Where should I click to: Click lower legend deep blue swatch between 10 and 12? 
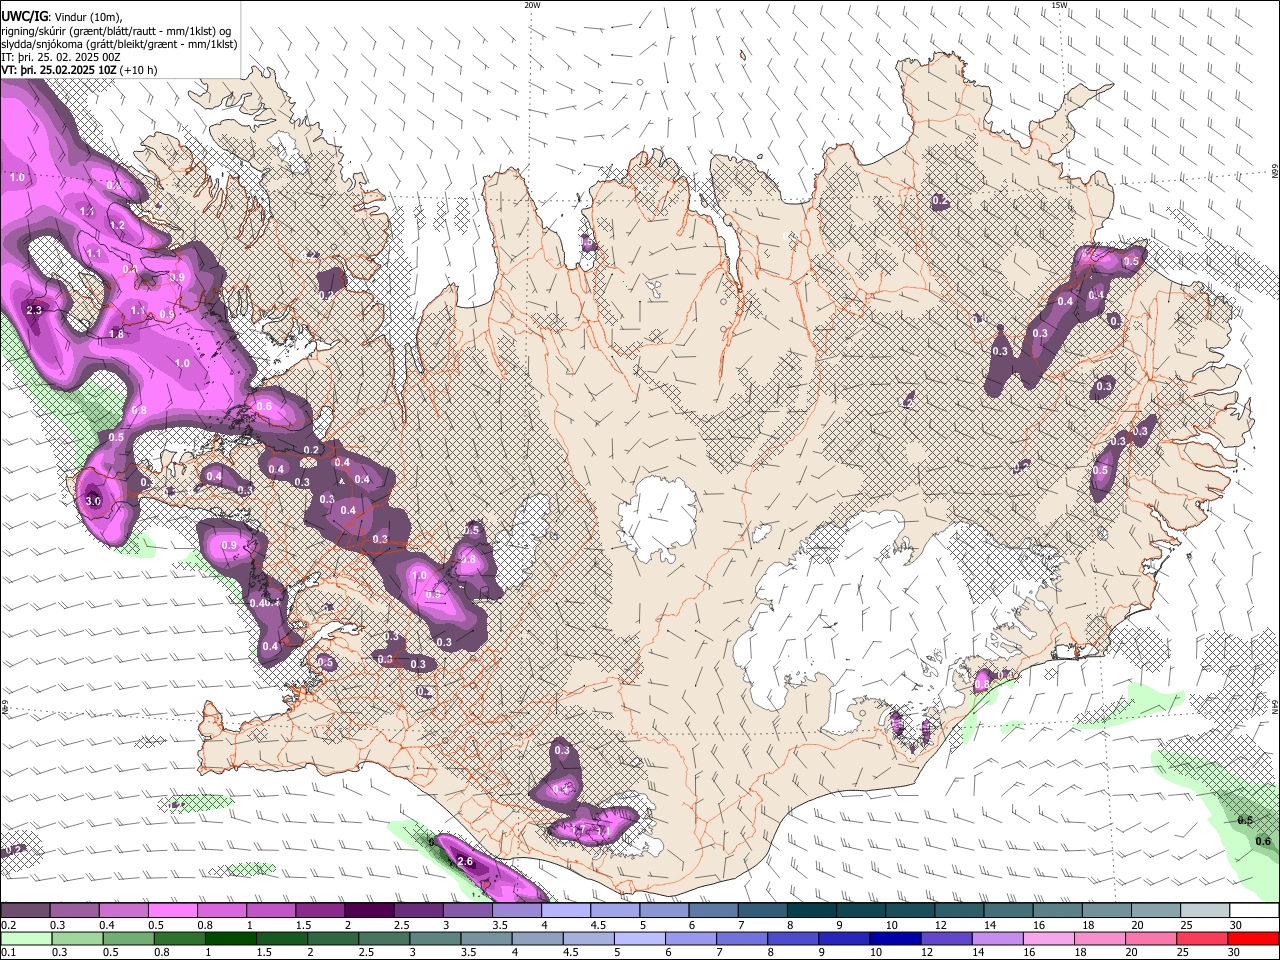pyautogui.click(x=895, y=939)
